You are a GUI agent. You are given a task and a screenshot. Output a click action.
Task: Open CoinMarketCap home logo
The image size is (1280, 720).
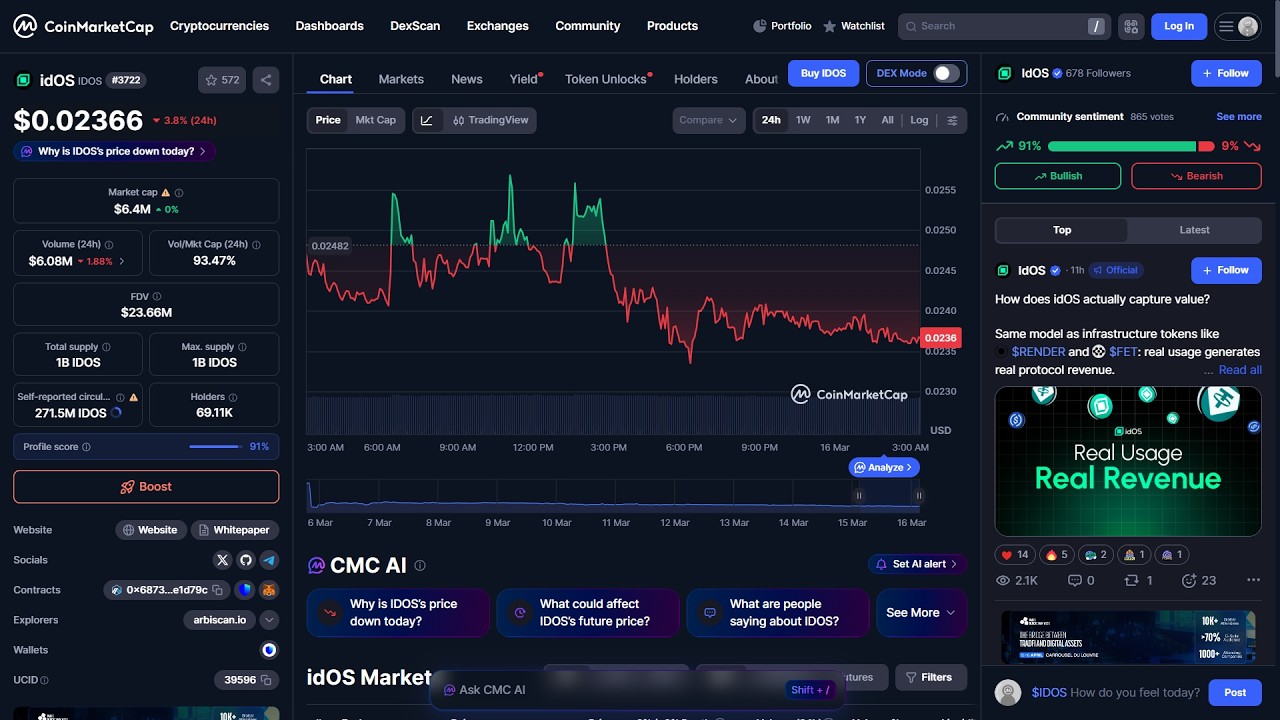[83, 26]
